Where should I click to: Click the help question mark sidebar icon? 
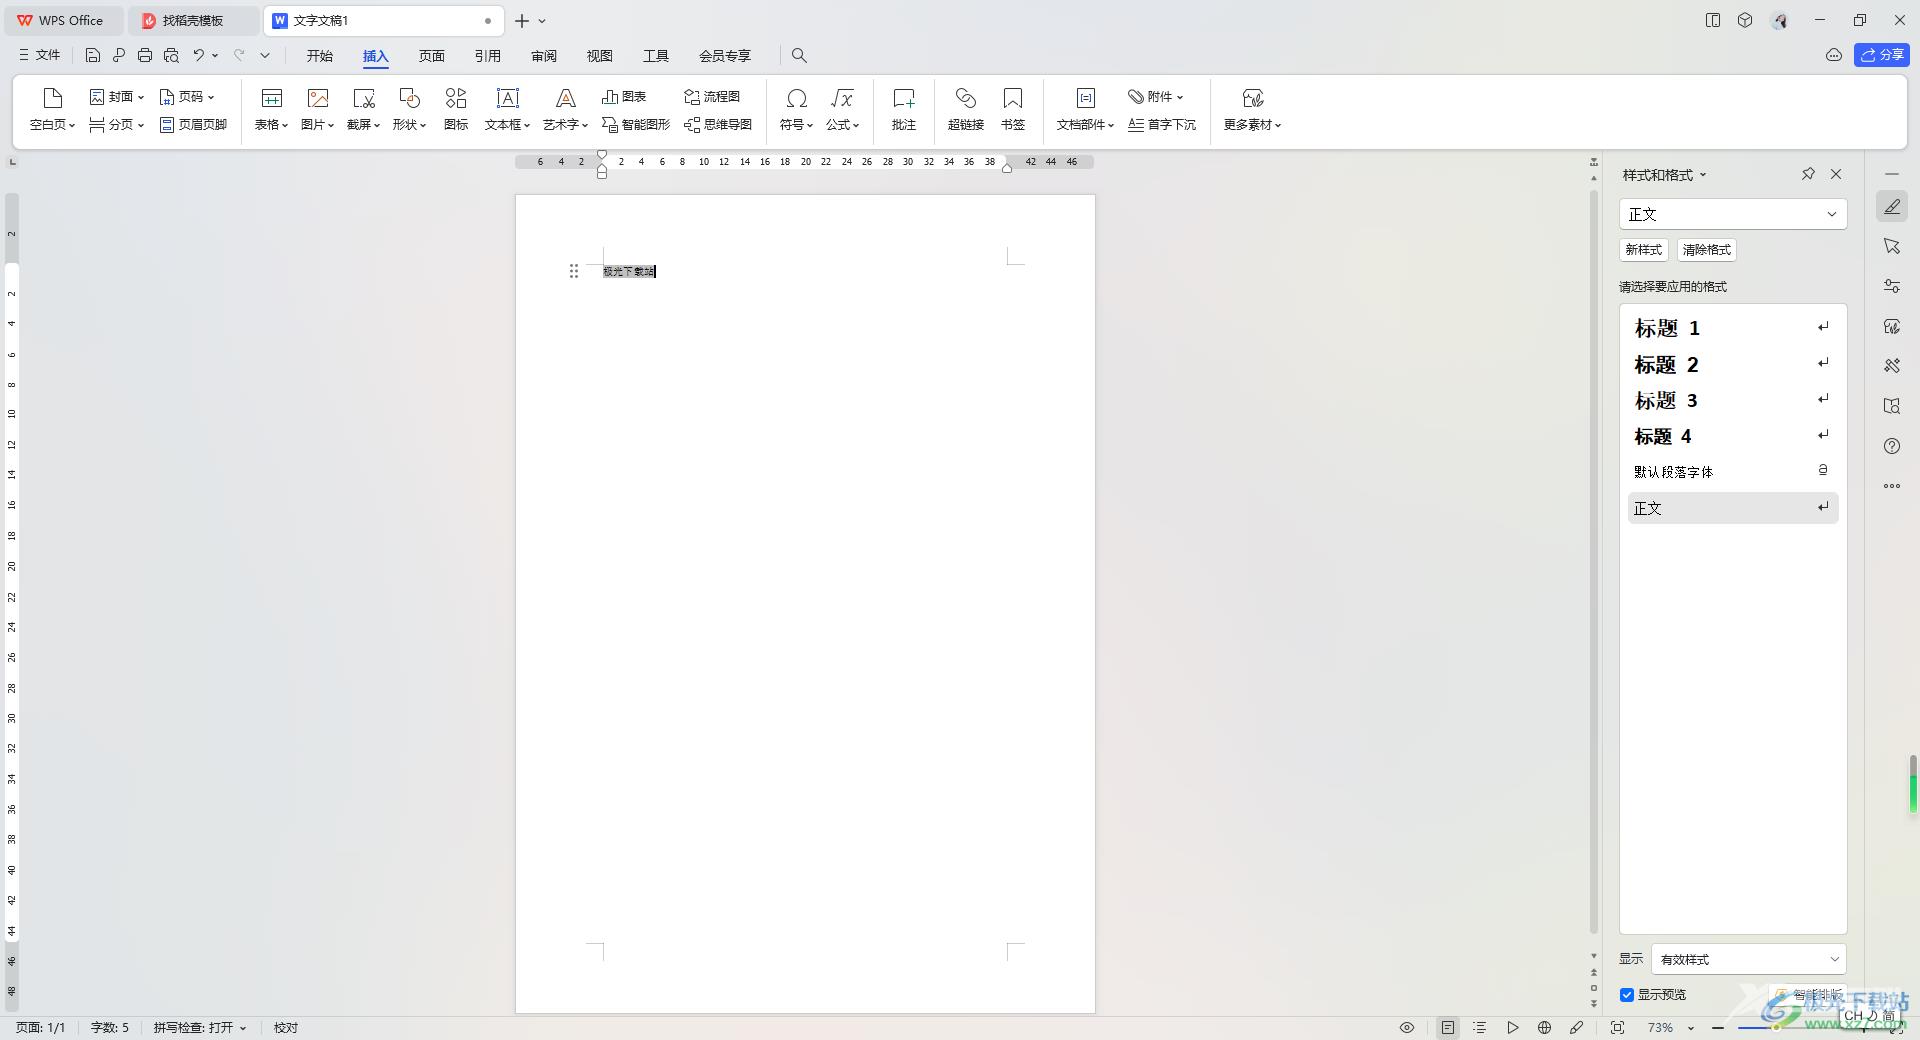tap(1892, 446)
